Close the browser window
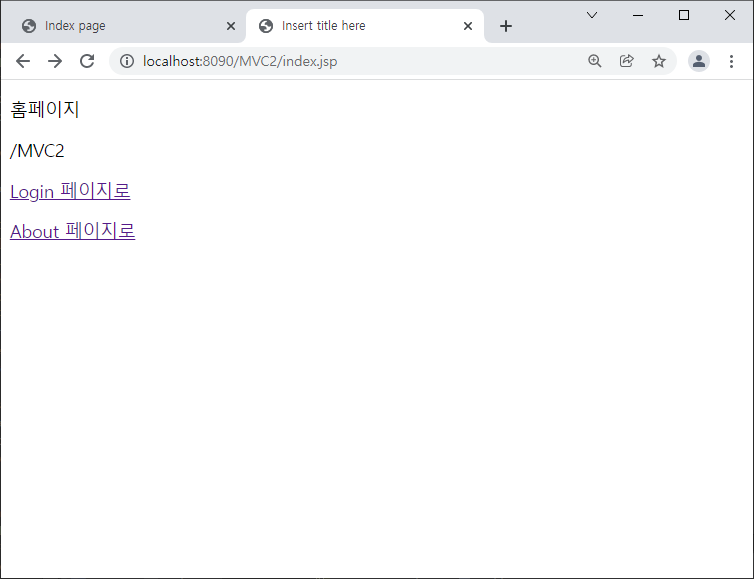 coord(729,15)
